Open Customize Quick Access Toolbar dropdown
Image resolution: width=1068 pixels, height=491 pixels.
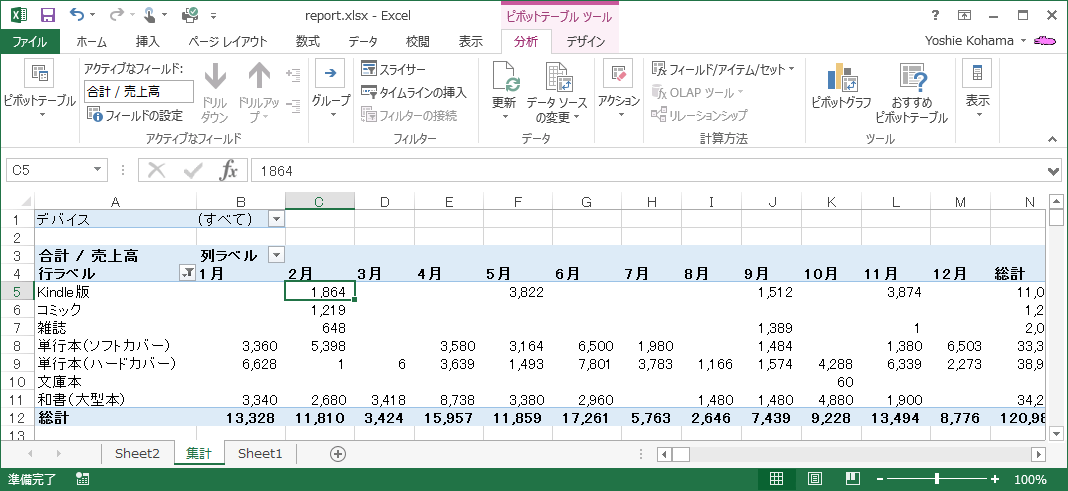point(214,15)
